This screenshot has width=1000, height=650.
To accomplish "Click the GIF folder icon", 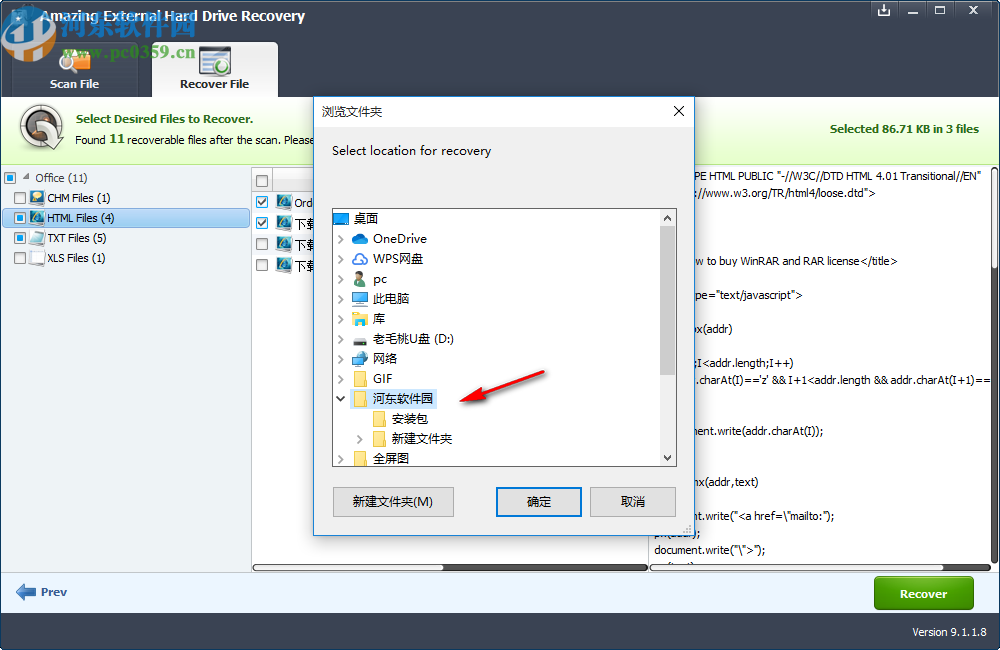I will (x=360, y=379).
